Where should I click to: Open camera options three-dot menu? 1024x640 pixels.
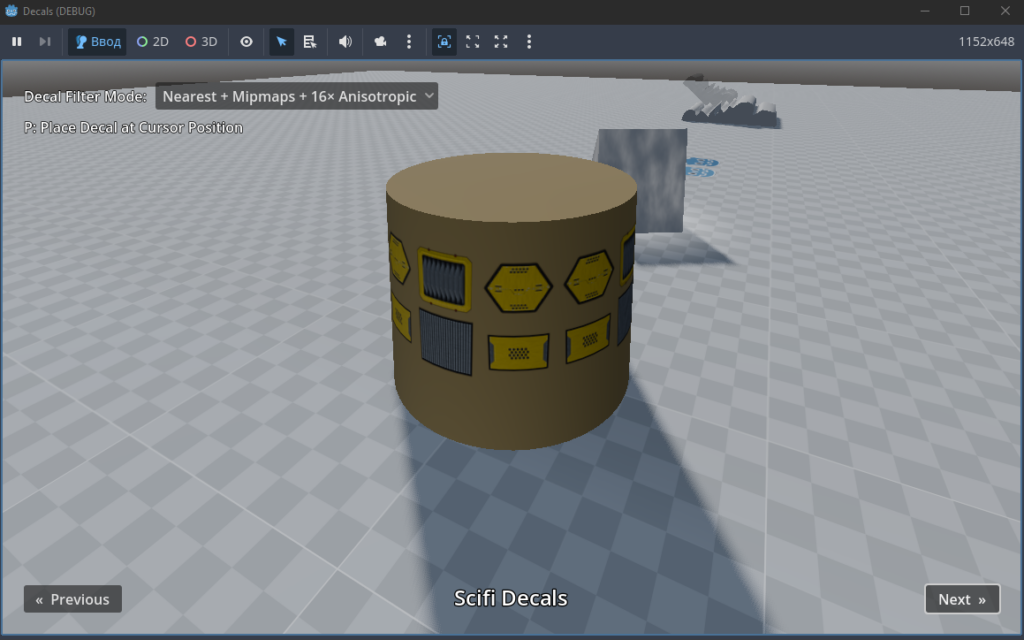click(x=409, y=42)
